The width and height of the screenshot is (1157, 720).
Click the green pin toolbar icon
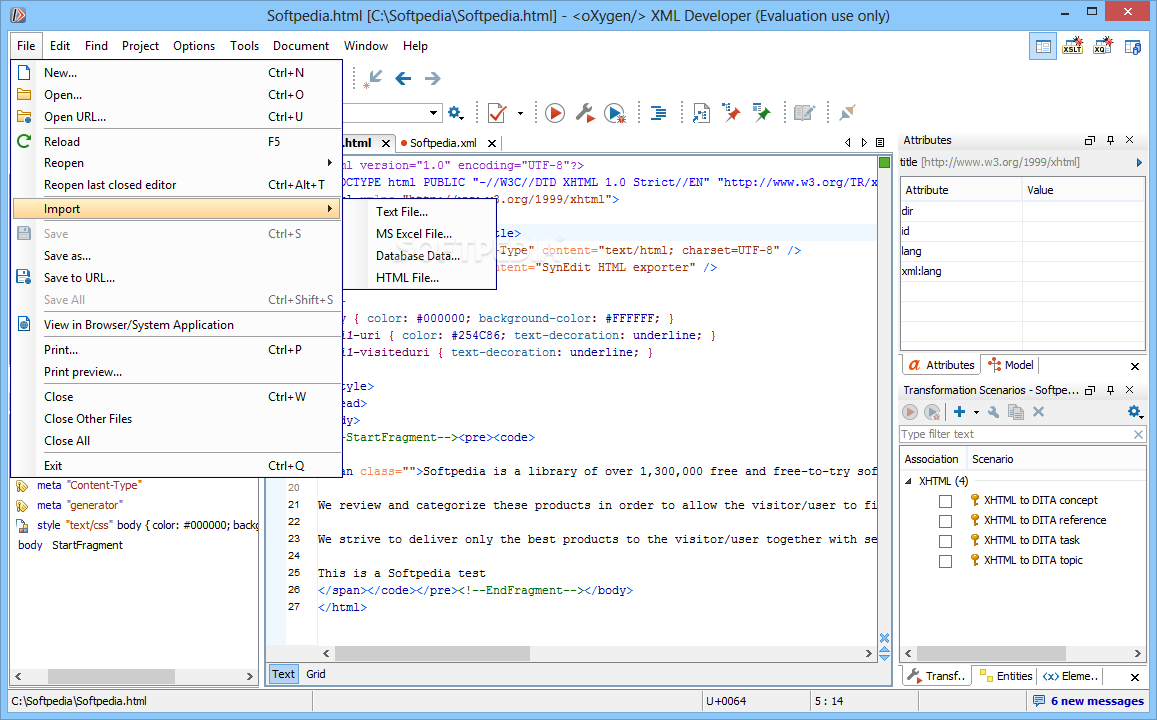761,113
